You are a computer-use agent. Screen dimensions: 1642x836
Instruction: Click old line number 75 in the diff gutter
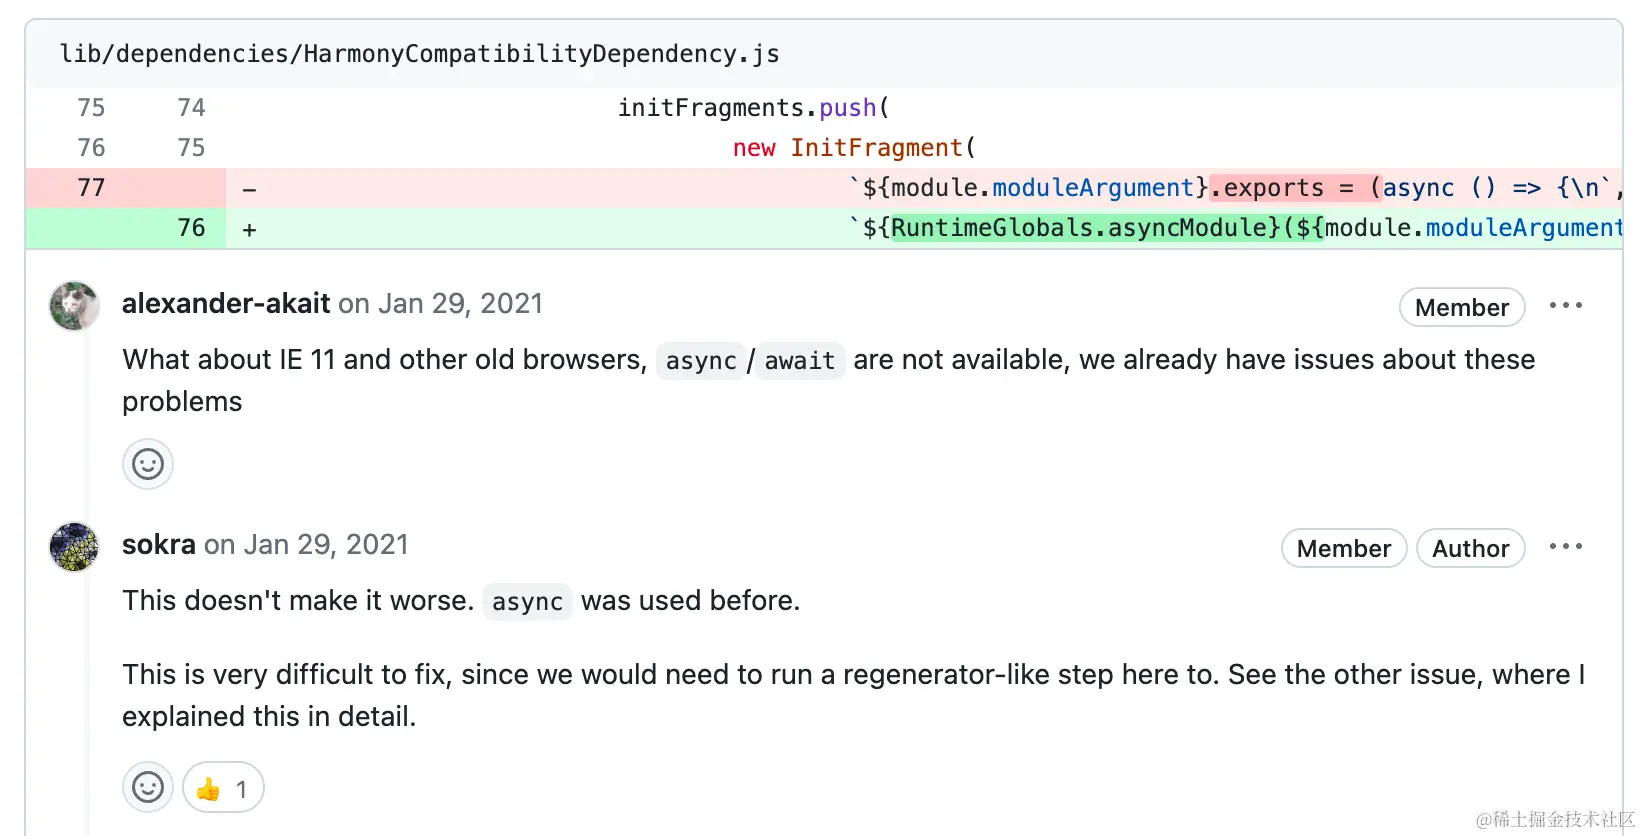click(x=91, y=108)
